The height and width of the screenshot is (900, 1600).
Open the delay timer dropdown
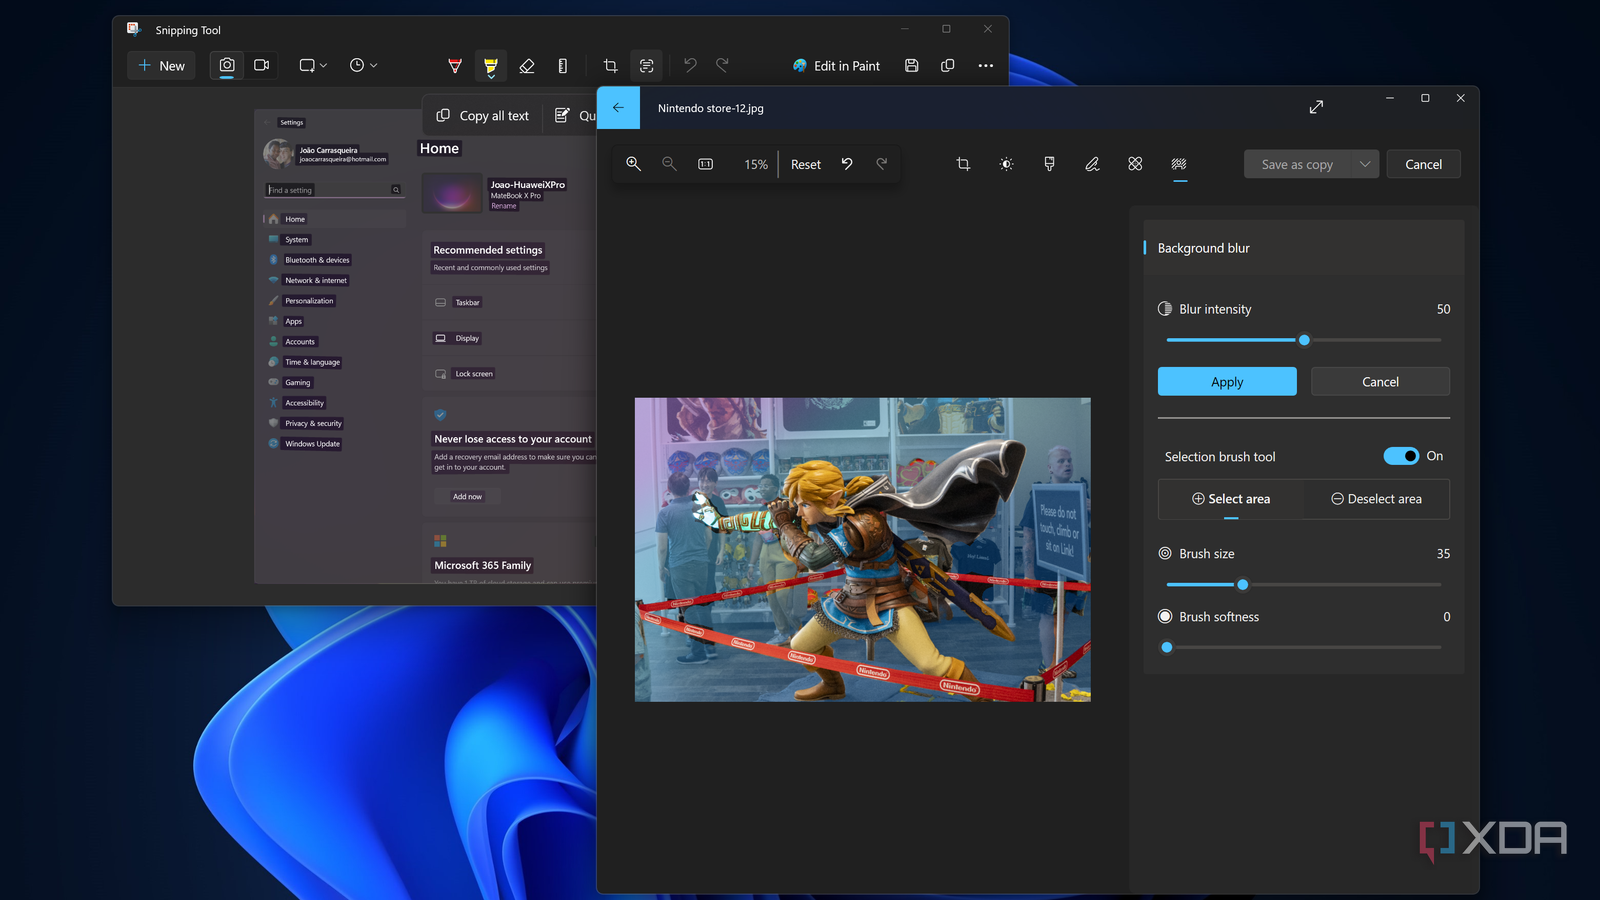click(x=363, y=66)
